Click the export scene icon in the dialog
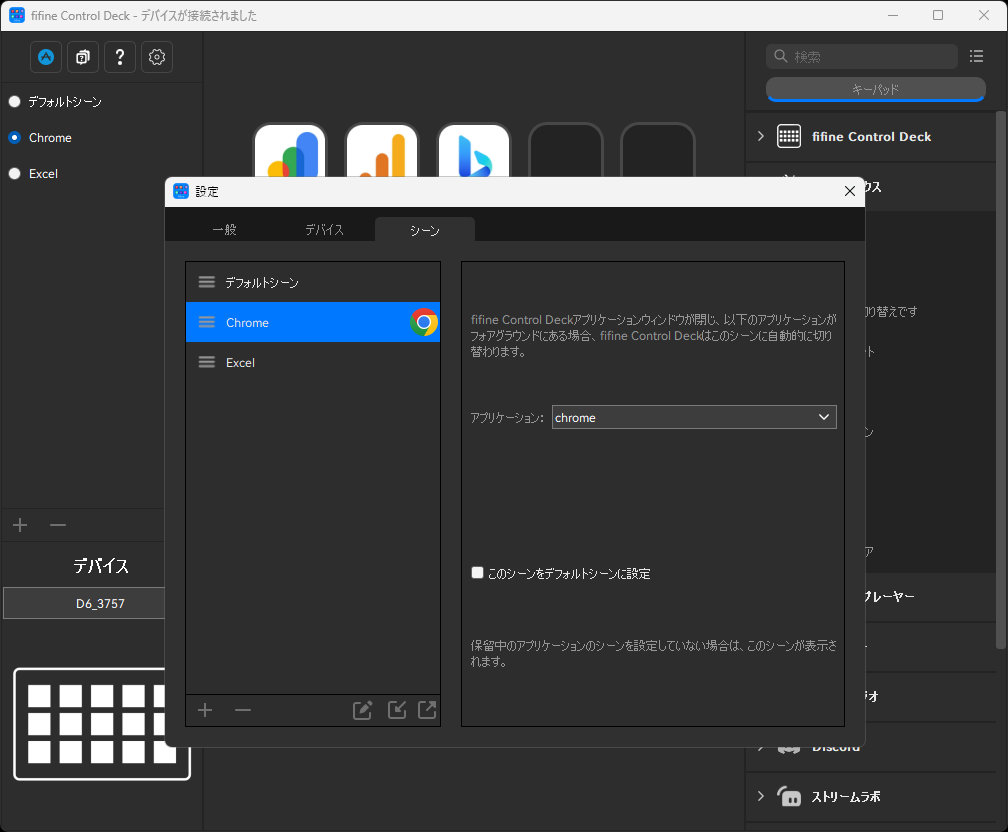The width and height of the screenshot is (1008, 832). (x=426, y=710)
